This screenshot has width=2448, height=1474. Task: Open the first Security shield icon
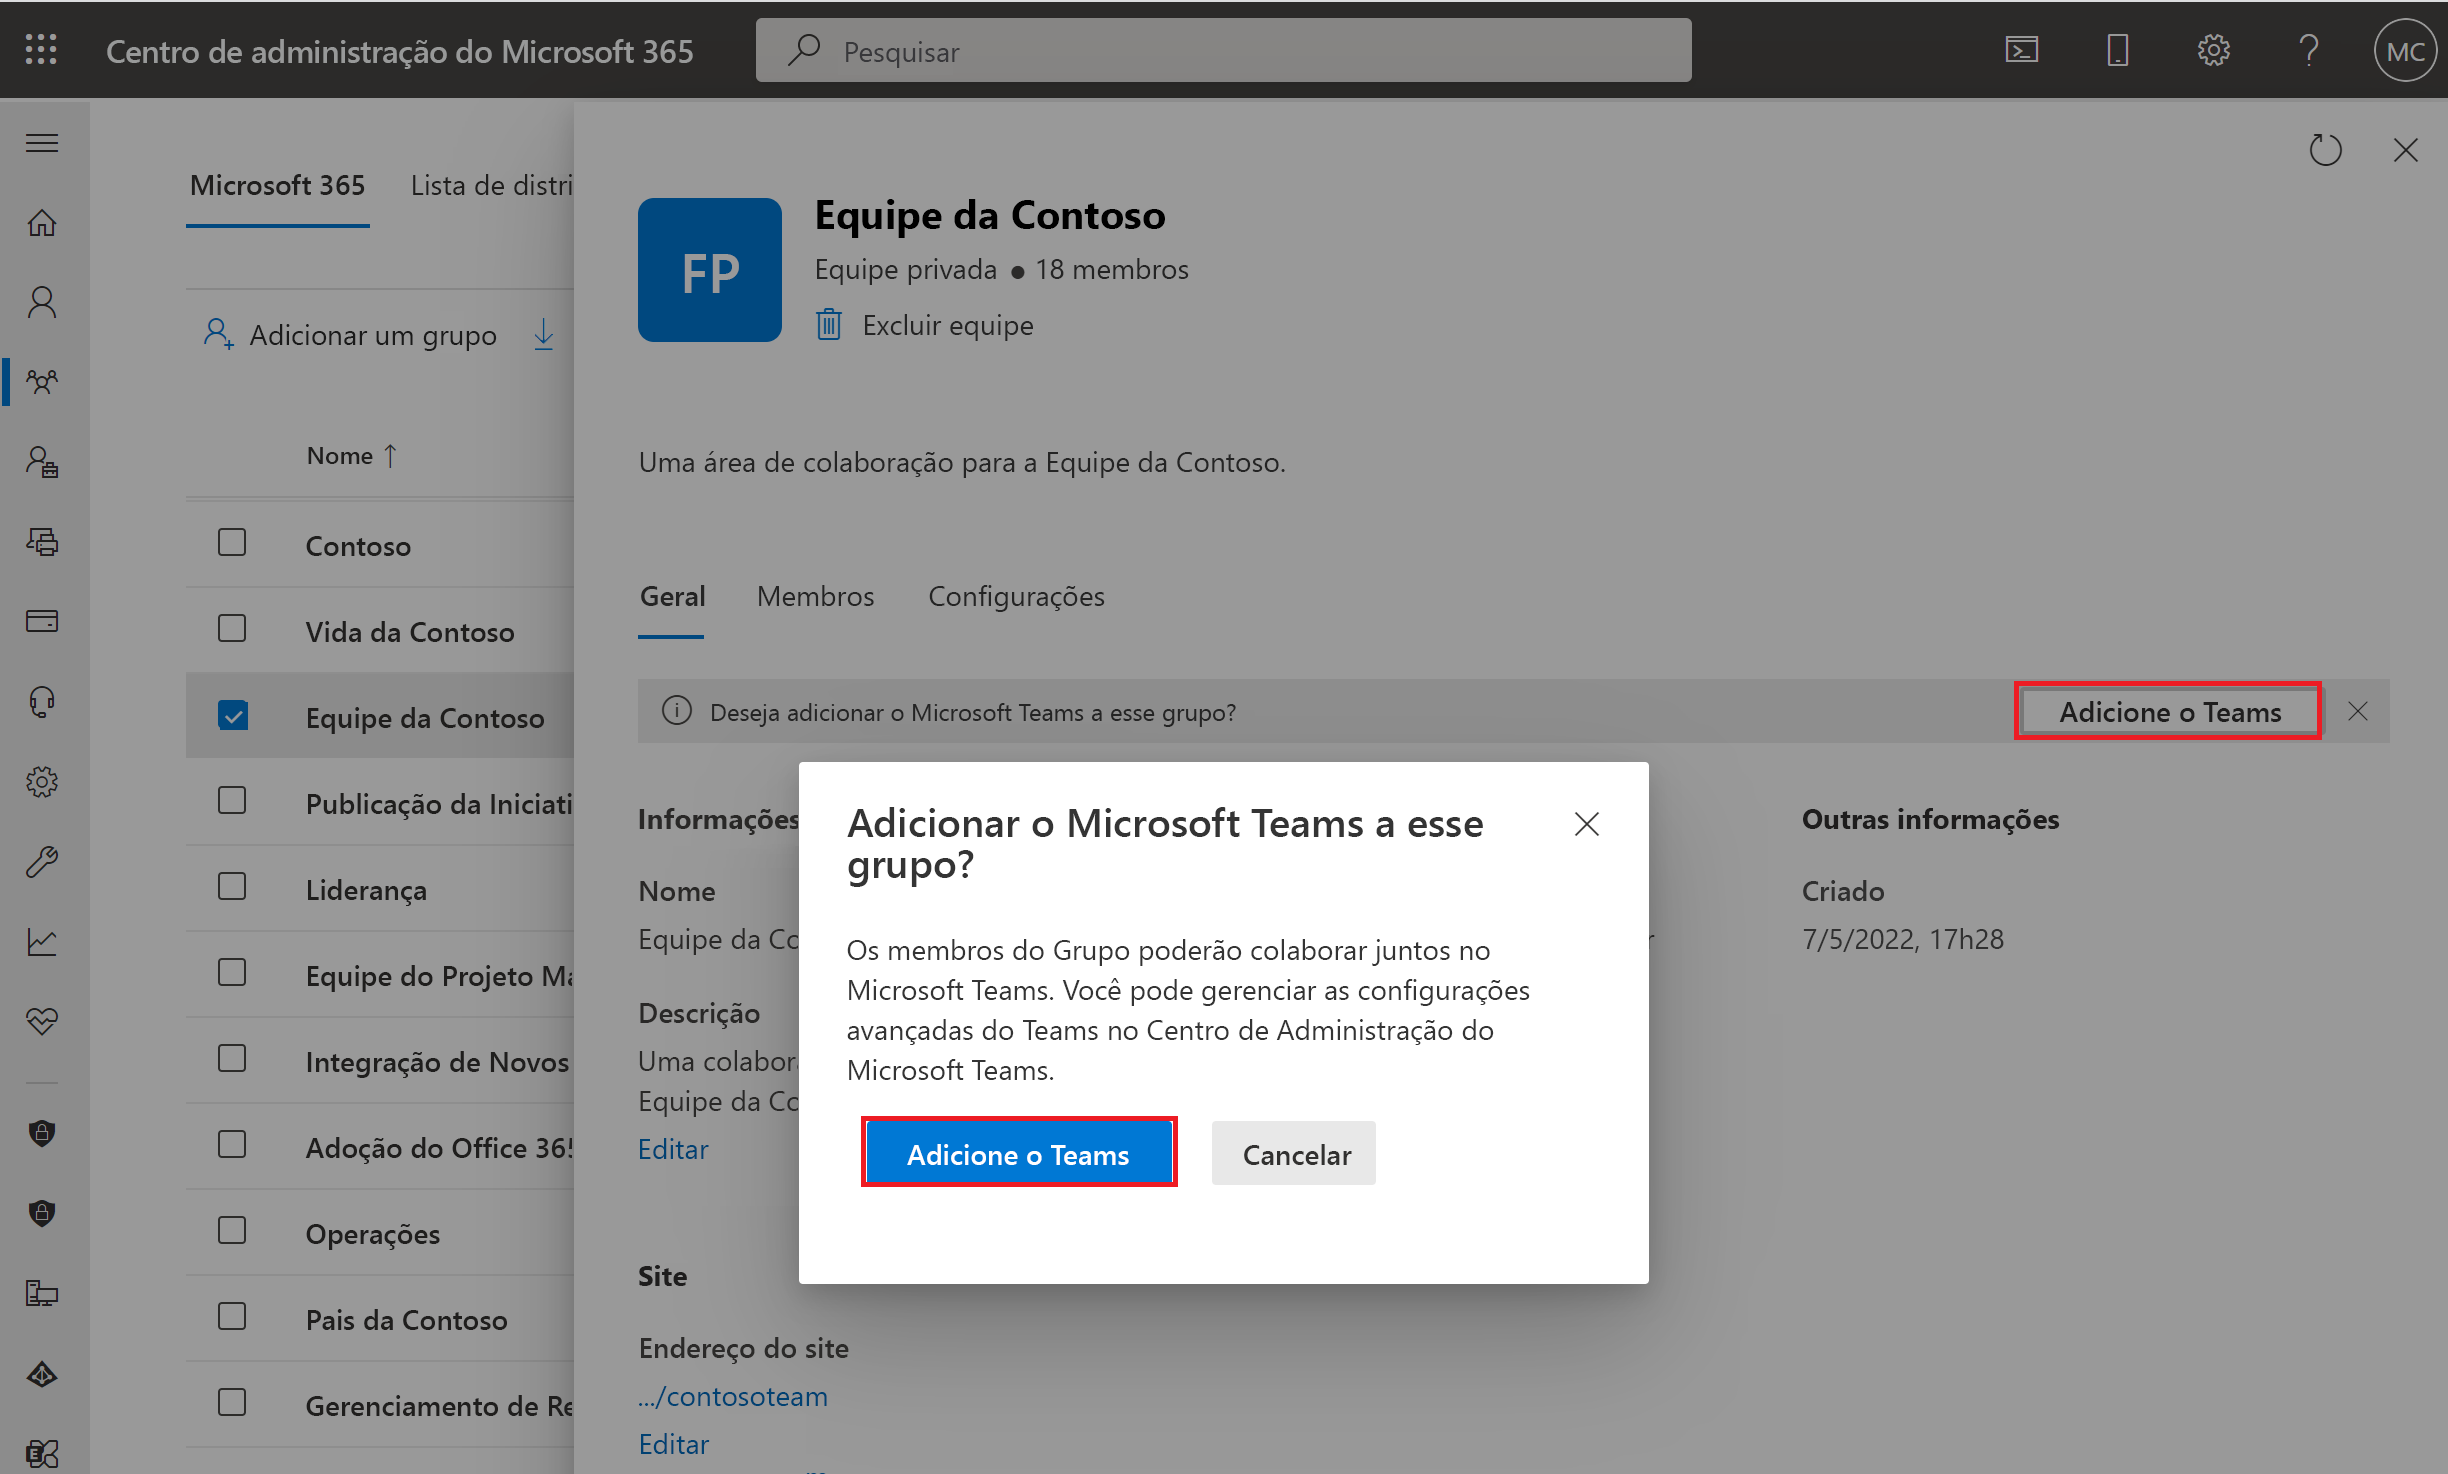(x=42, y=1133)
